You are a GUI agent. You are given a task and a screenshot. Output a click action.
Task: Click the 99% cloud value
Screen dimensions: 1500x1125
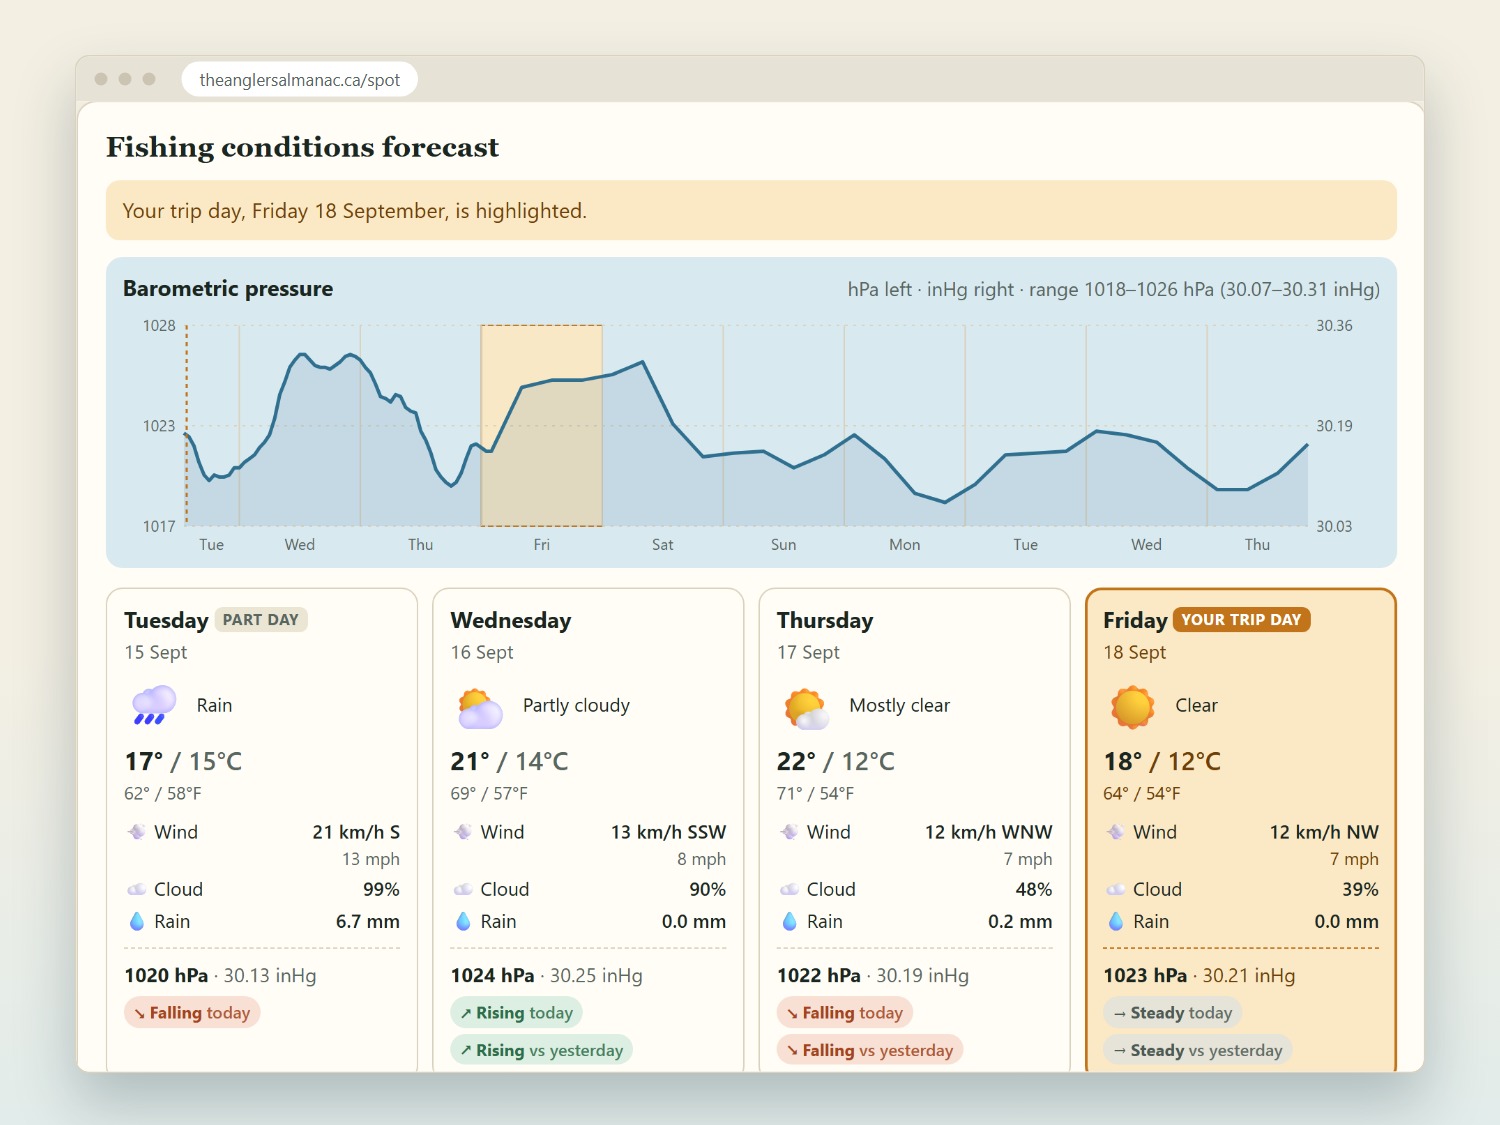pos(381,889)
